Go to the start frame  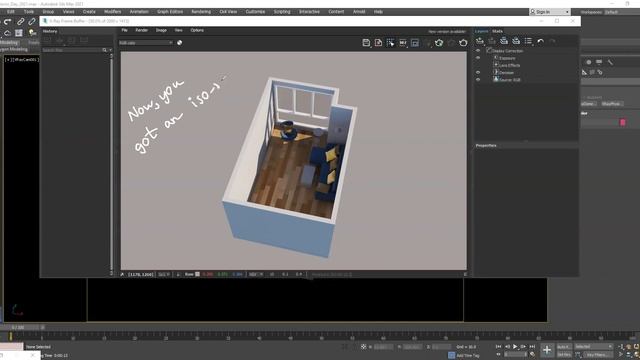coord(498,347)
